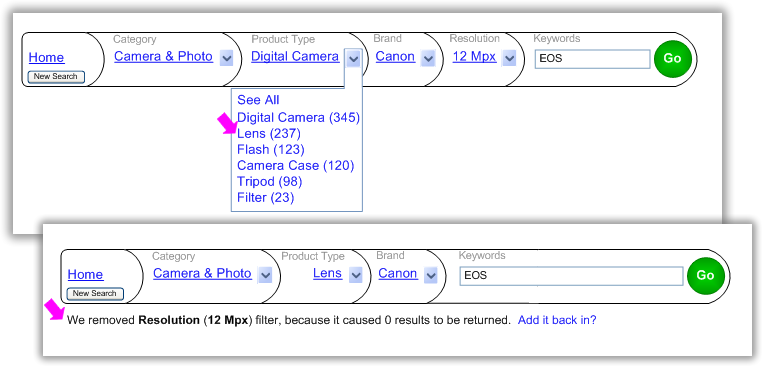Click New Search button in top breadcrumb
This screenshot has width=762, height=366.
(56, 77)
